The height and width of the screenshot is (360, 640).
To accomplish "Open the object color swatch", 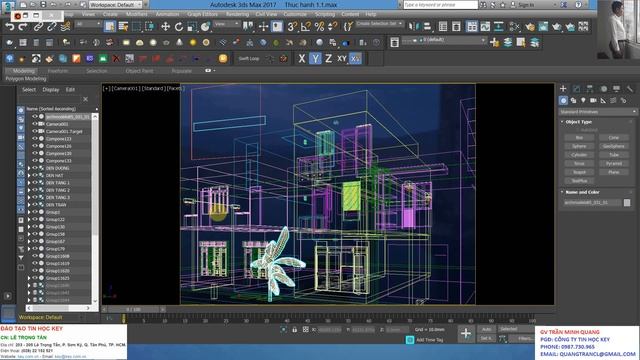I will coord(627,202).
